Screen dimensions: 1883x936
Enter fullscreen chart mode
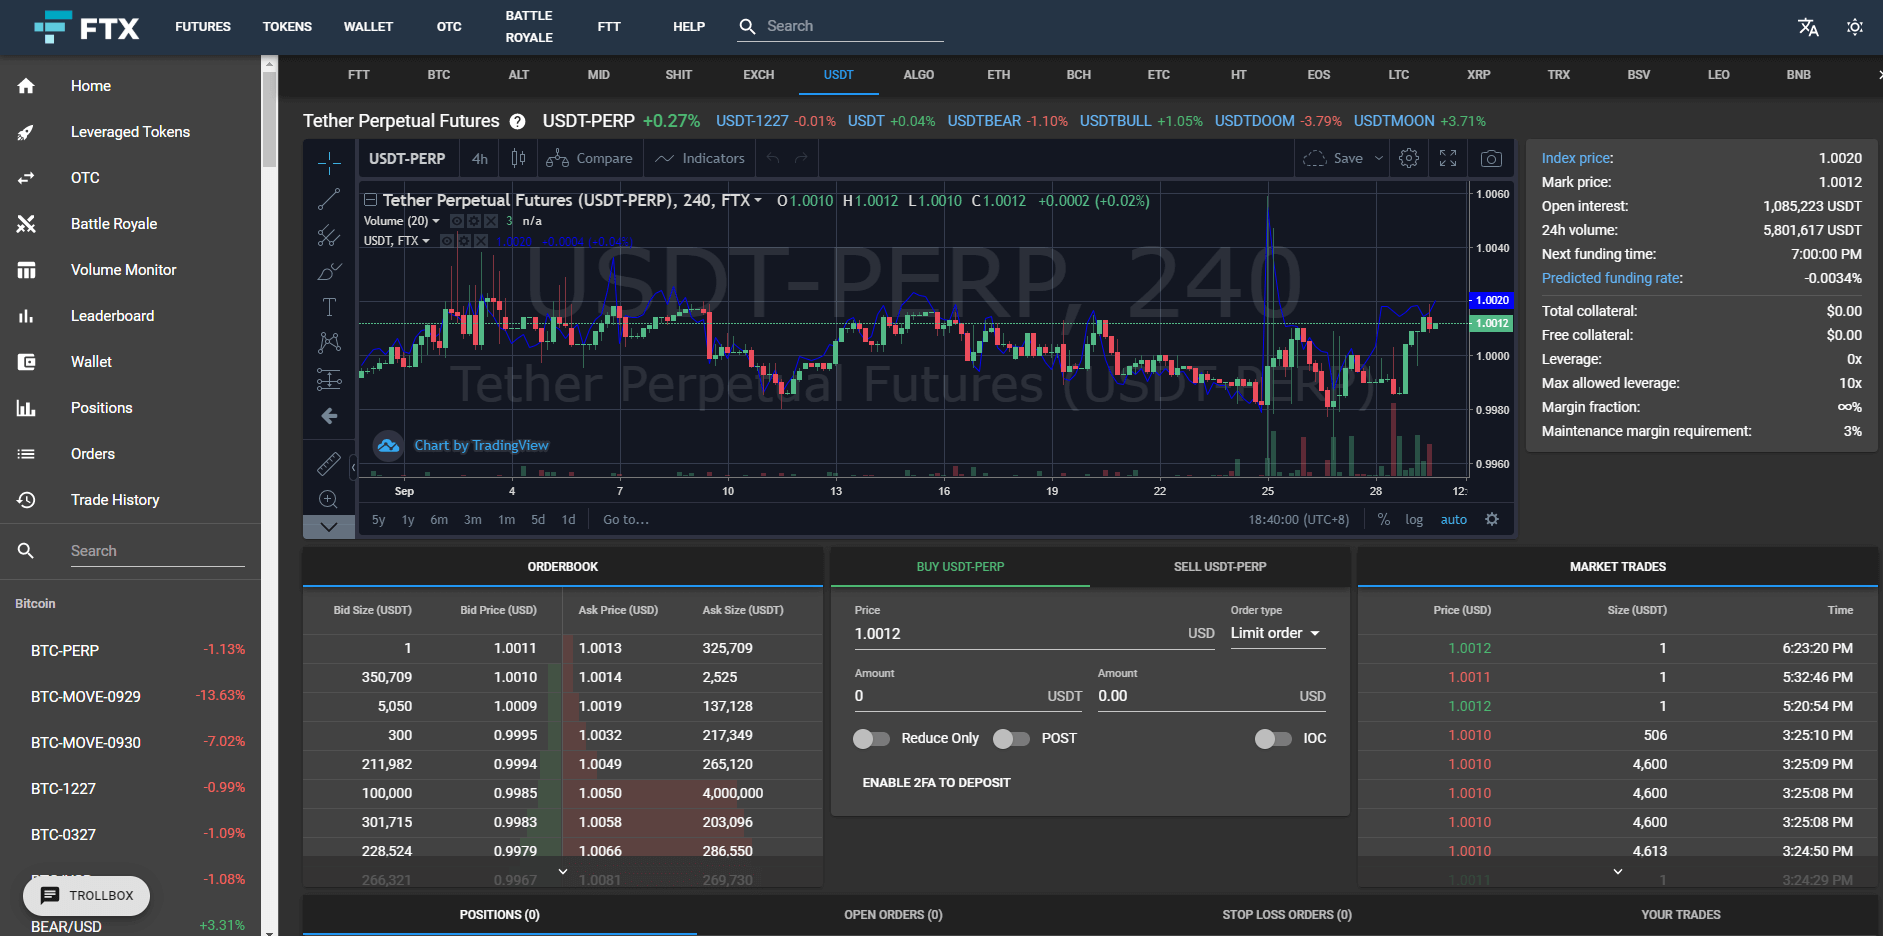click(x=1448, y=158)
